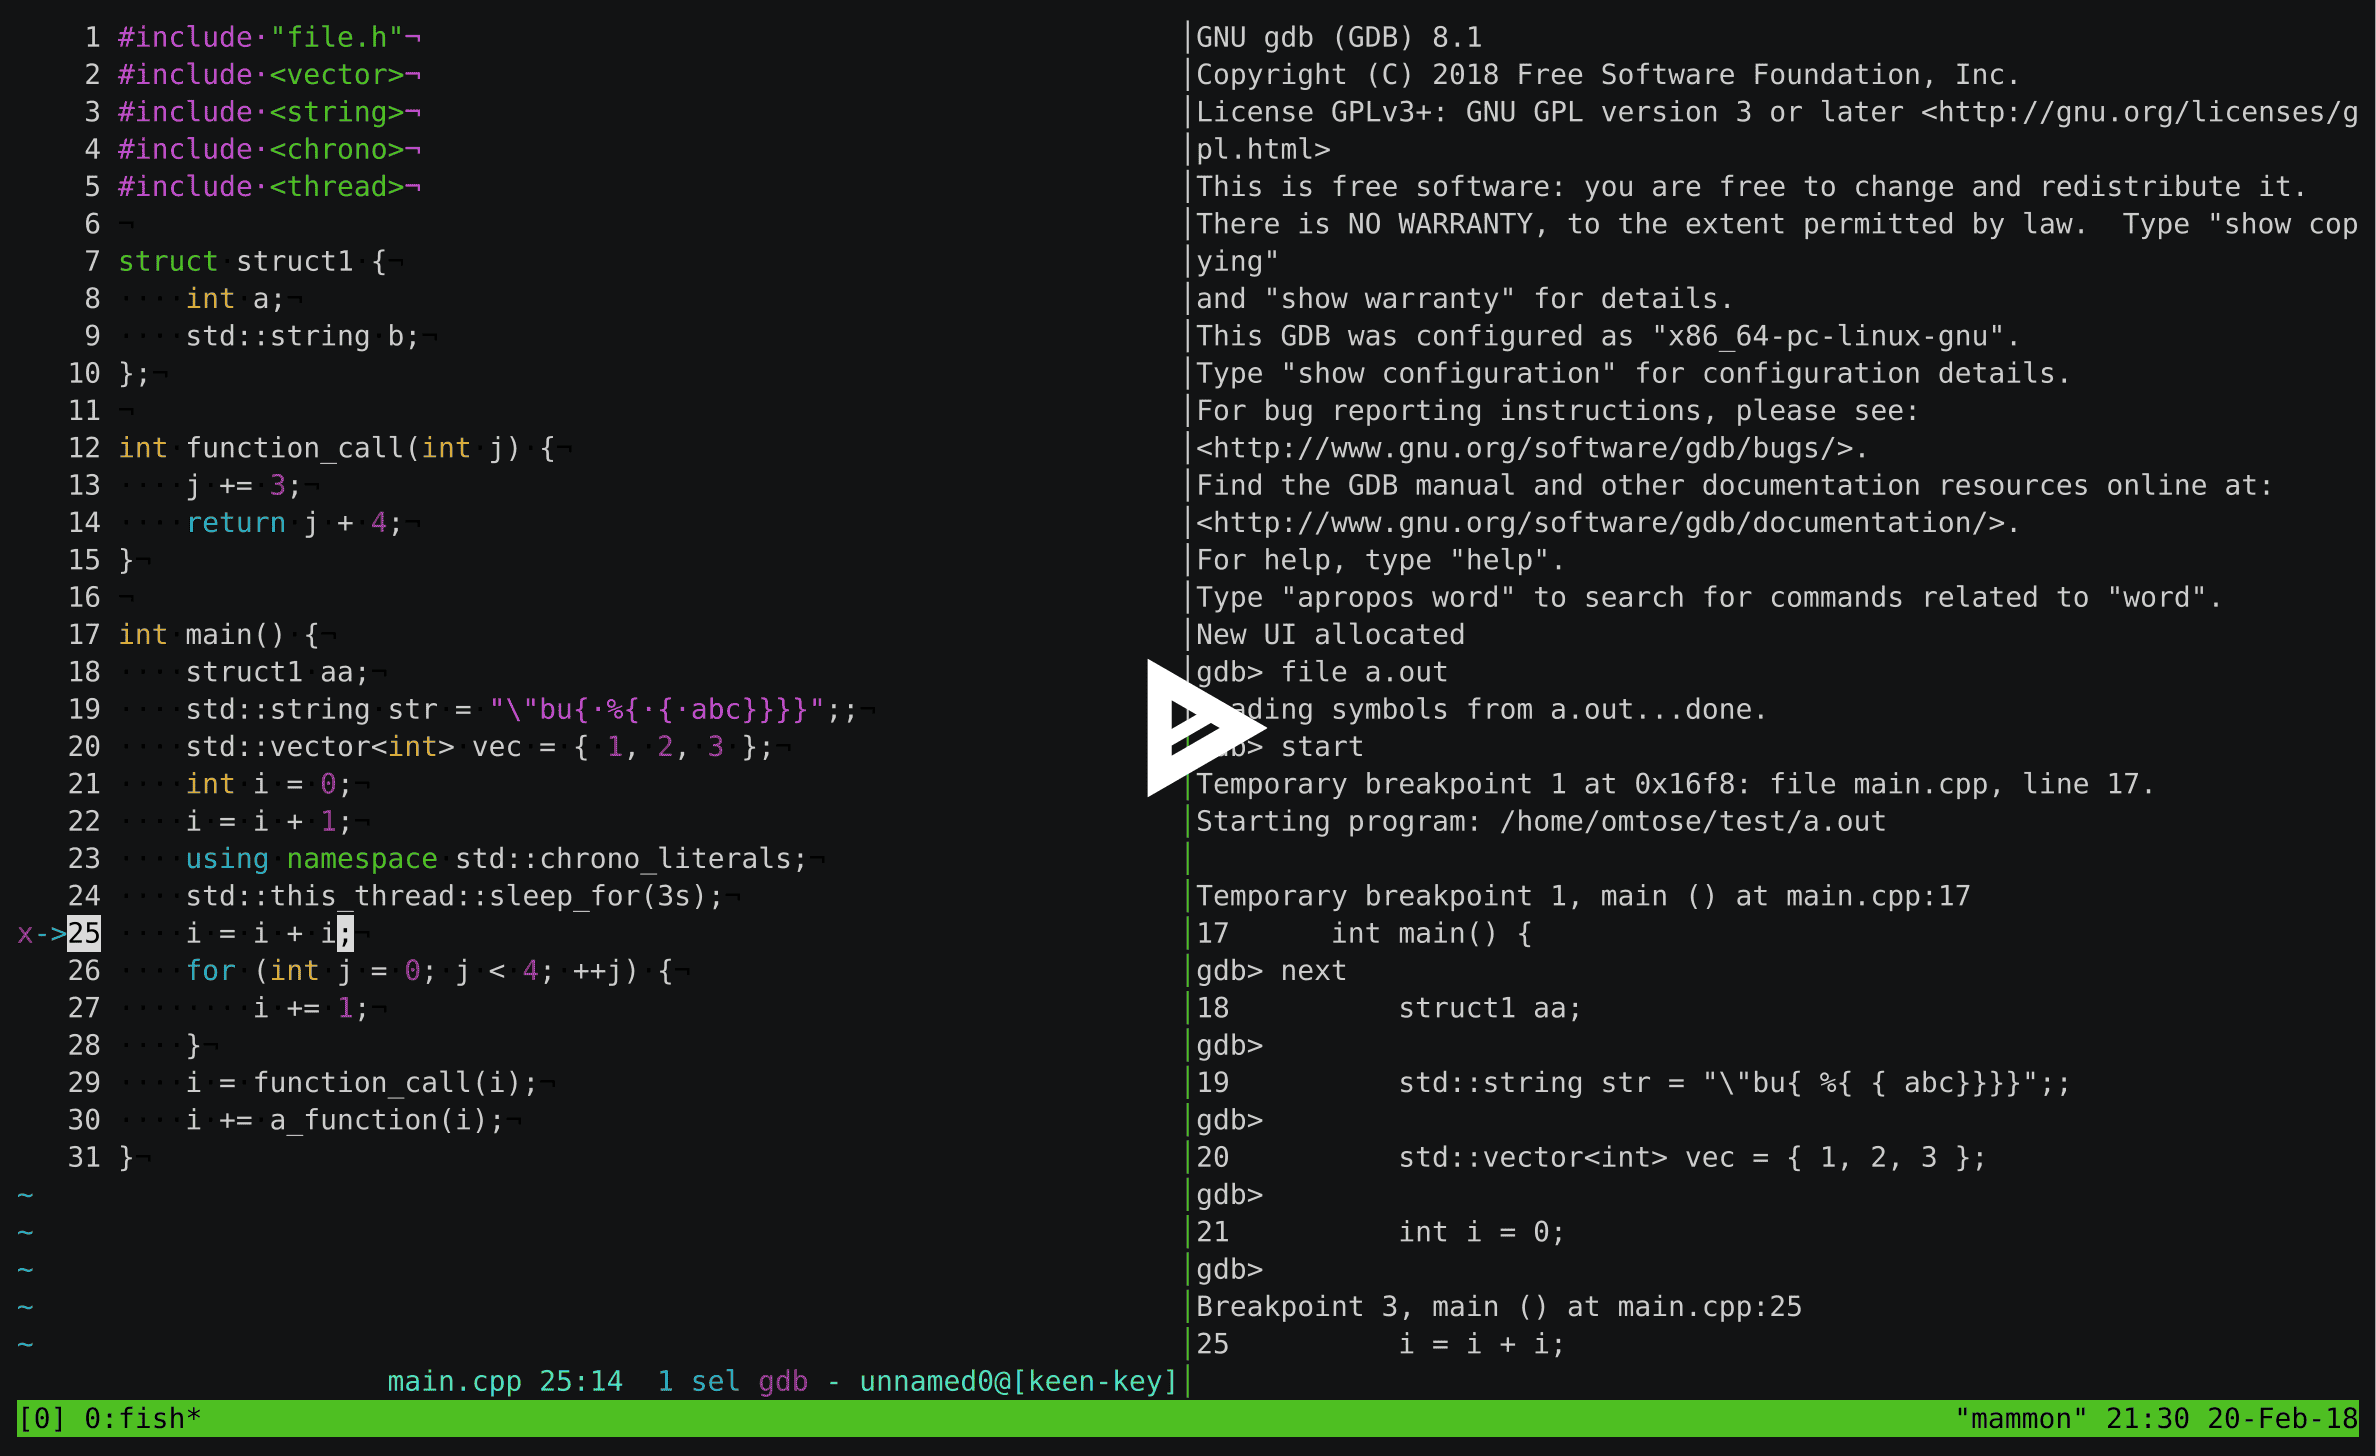This screenshot has height=1456, width=2376.
Task: Click 'main.cpp 25:14' in the status line
Action: pos(505,1381)
